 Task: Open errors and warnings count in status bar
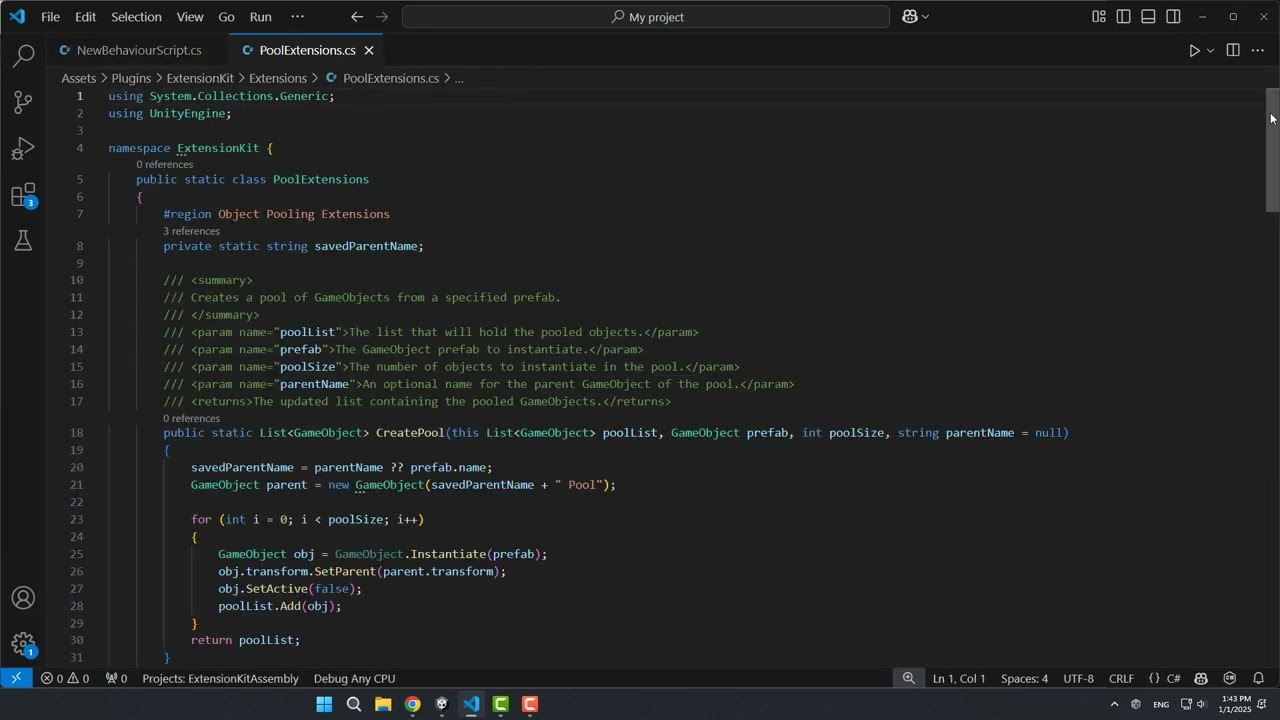[65, 678]
